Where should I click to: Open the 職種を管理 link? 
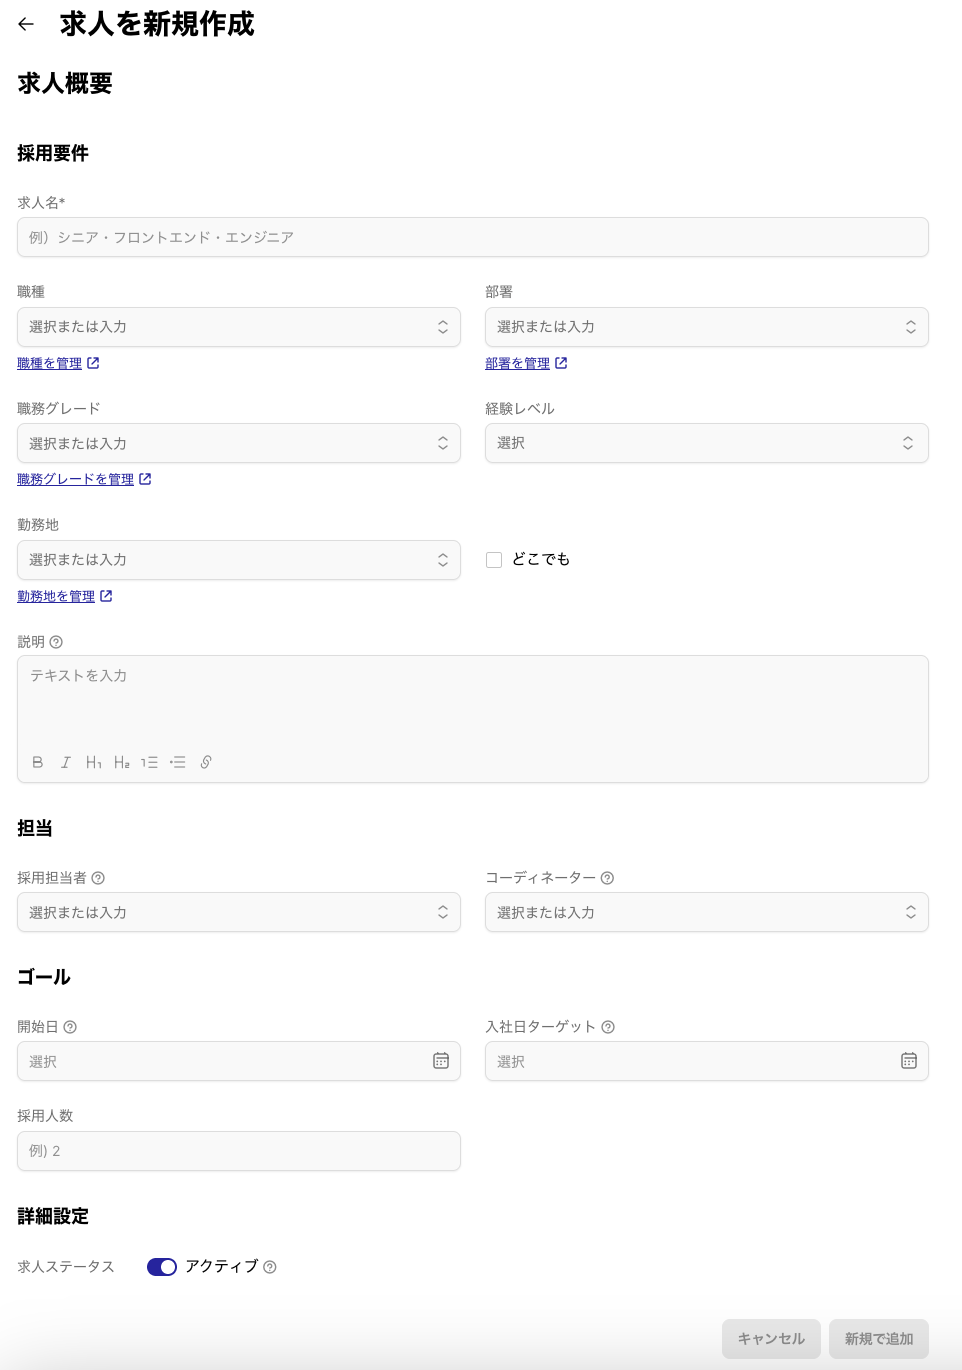coord(50,363)
